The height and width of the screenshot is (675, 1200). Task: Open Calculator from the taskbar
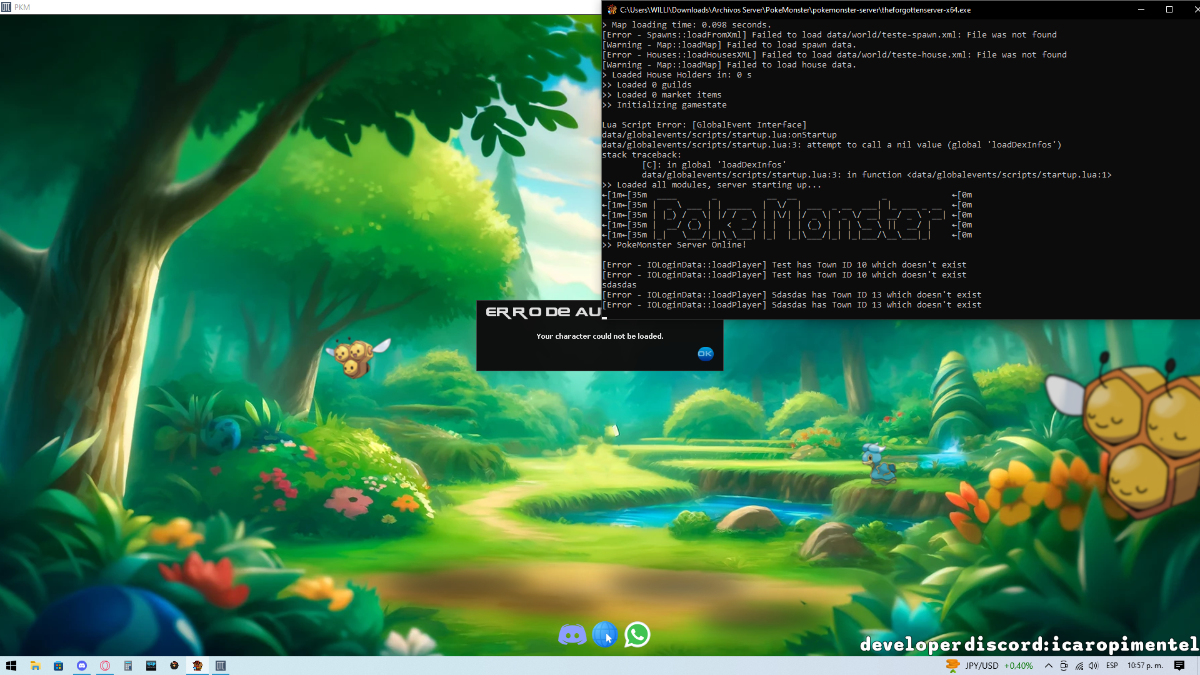(x=128, y=666)
